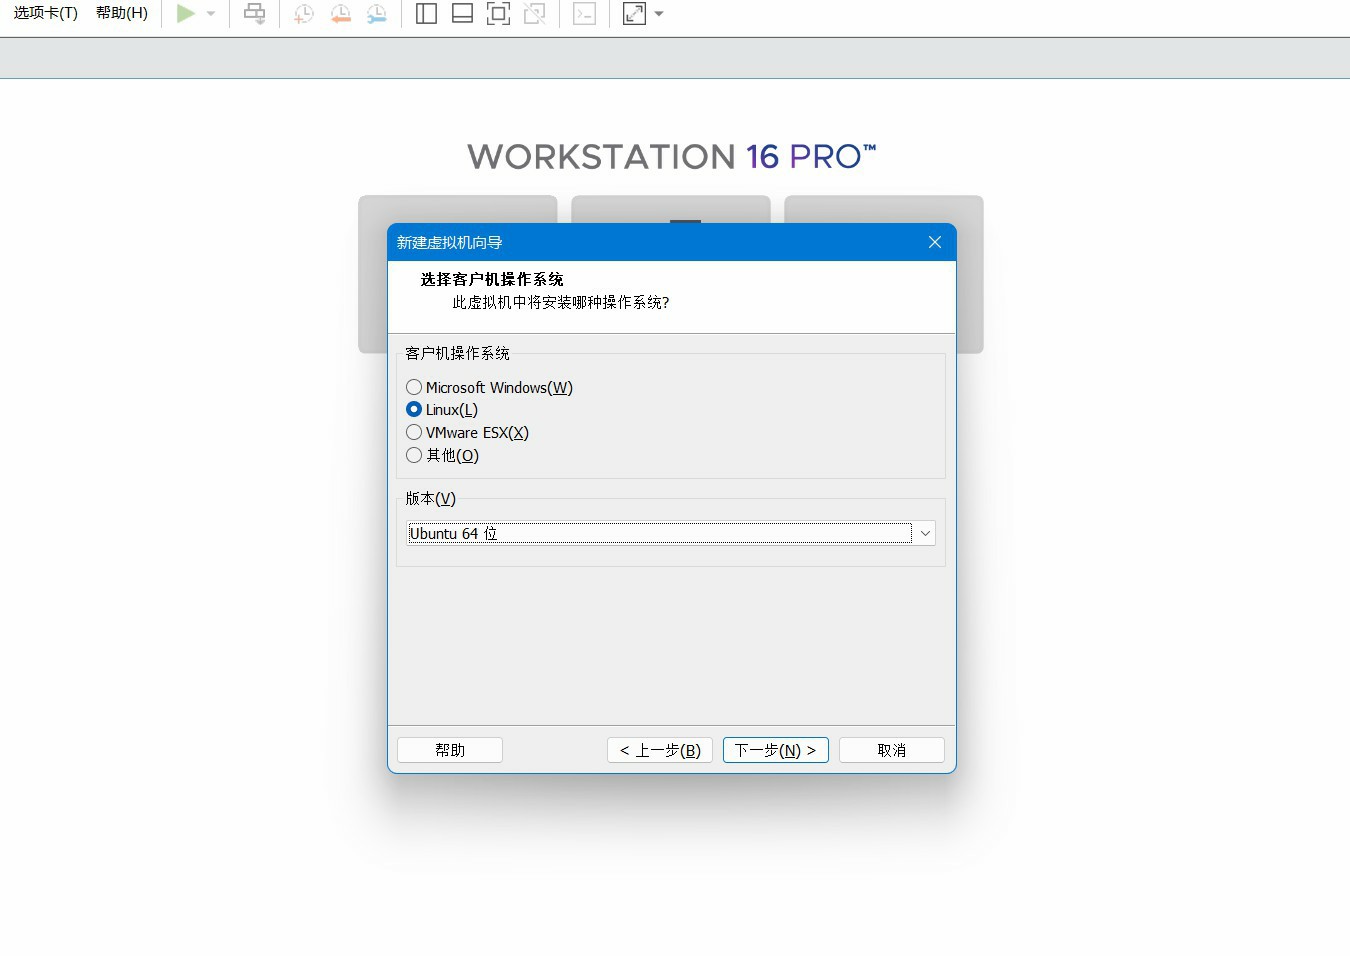Click the green power-on play icon
Screen dimensions: 1350x956
click(186, 14)
